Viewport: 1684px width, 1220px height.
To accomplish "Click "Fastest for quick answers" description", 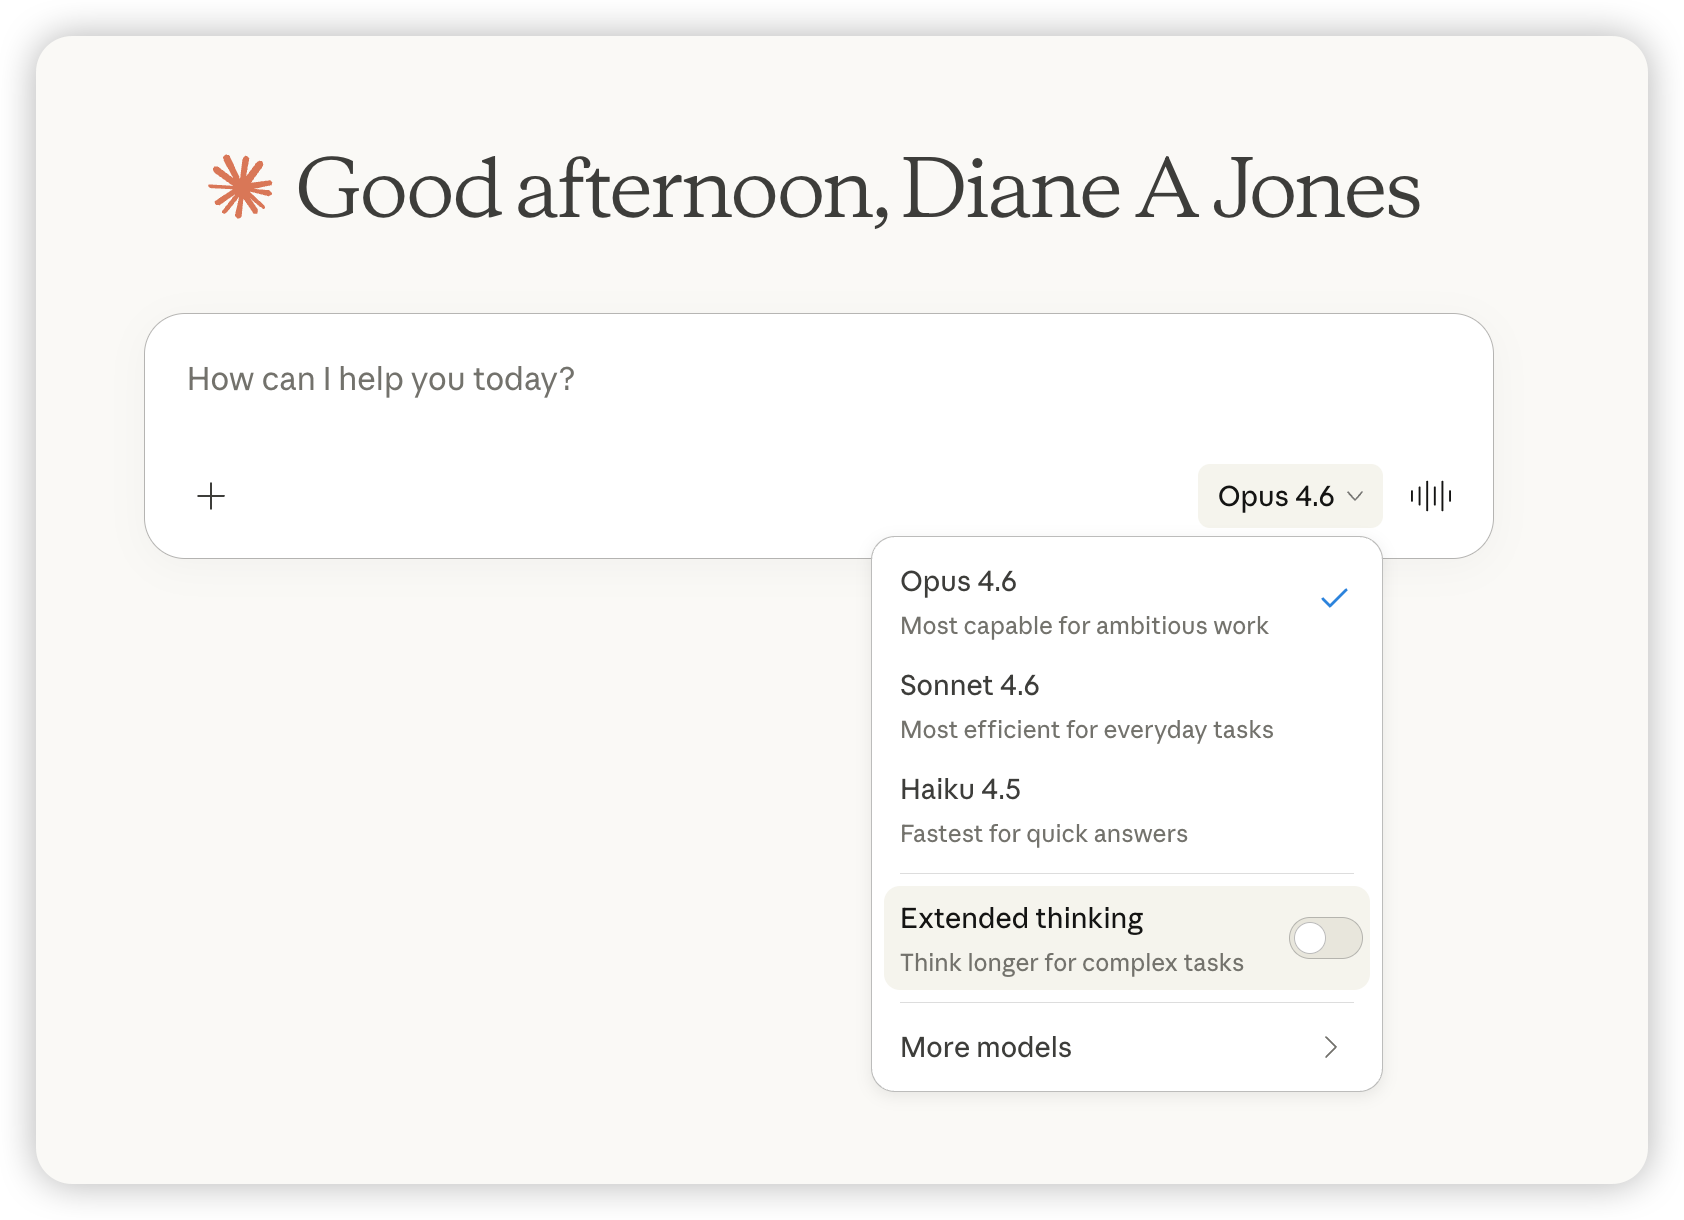I will tap(1043, 834).
